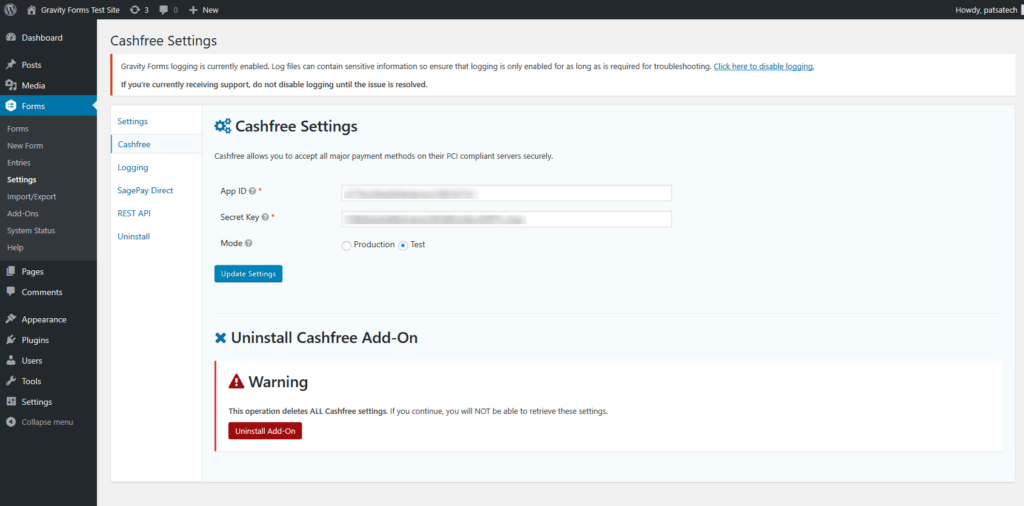This screenshot has height=506, width=1024.
Task: Click the gears icon beside Cashfree Settings
Action: click(223, 126)
